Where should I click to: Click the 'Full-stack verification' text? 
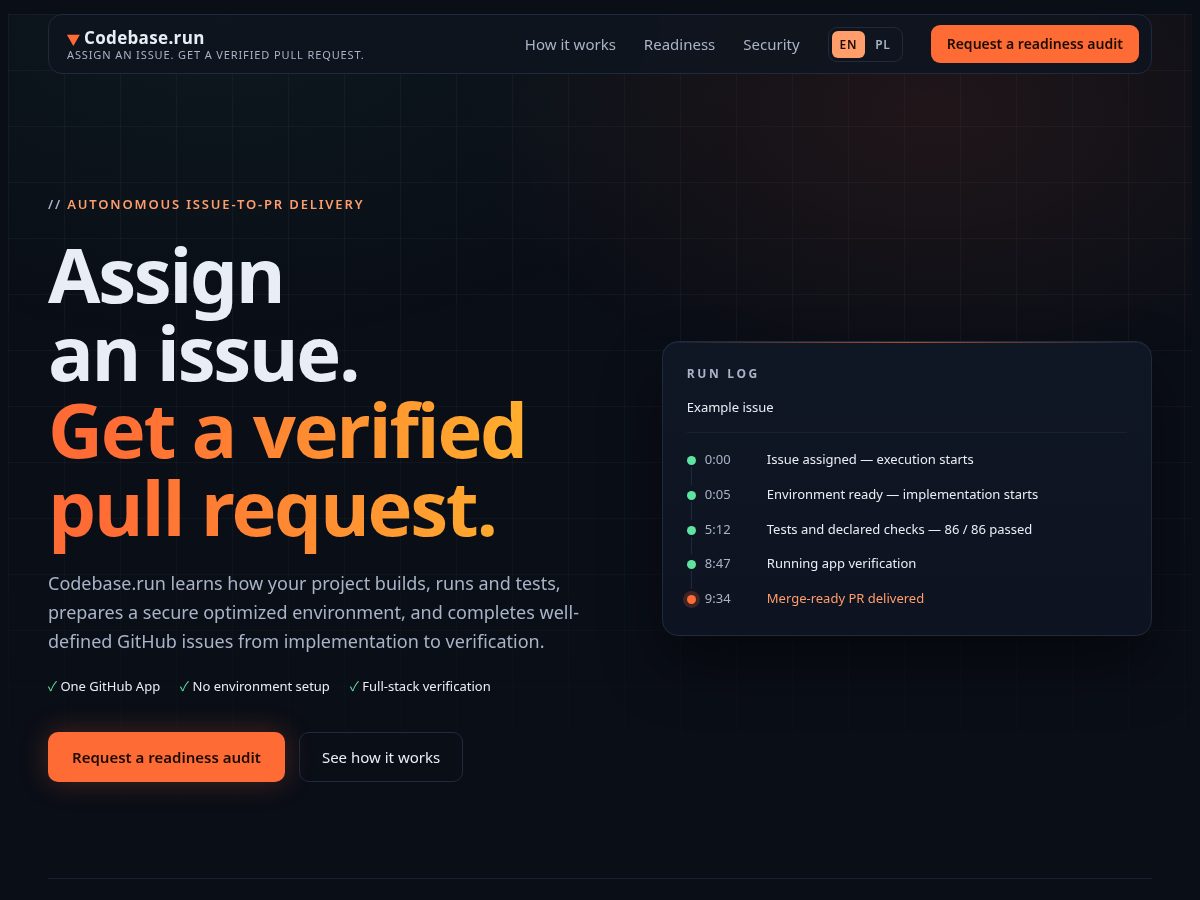click(426, 686)
